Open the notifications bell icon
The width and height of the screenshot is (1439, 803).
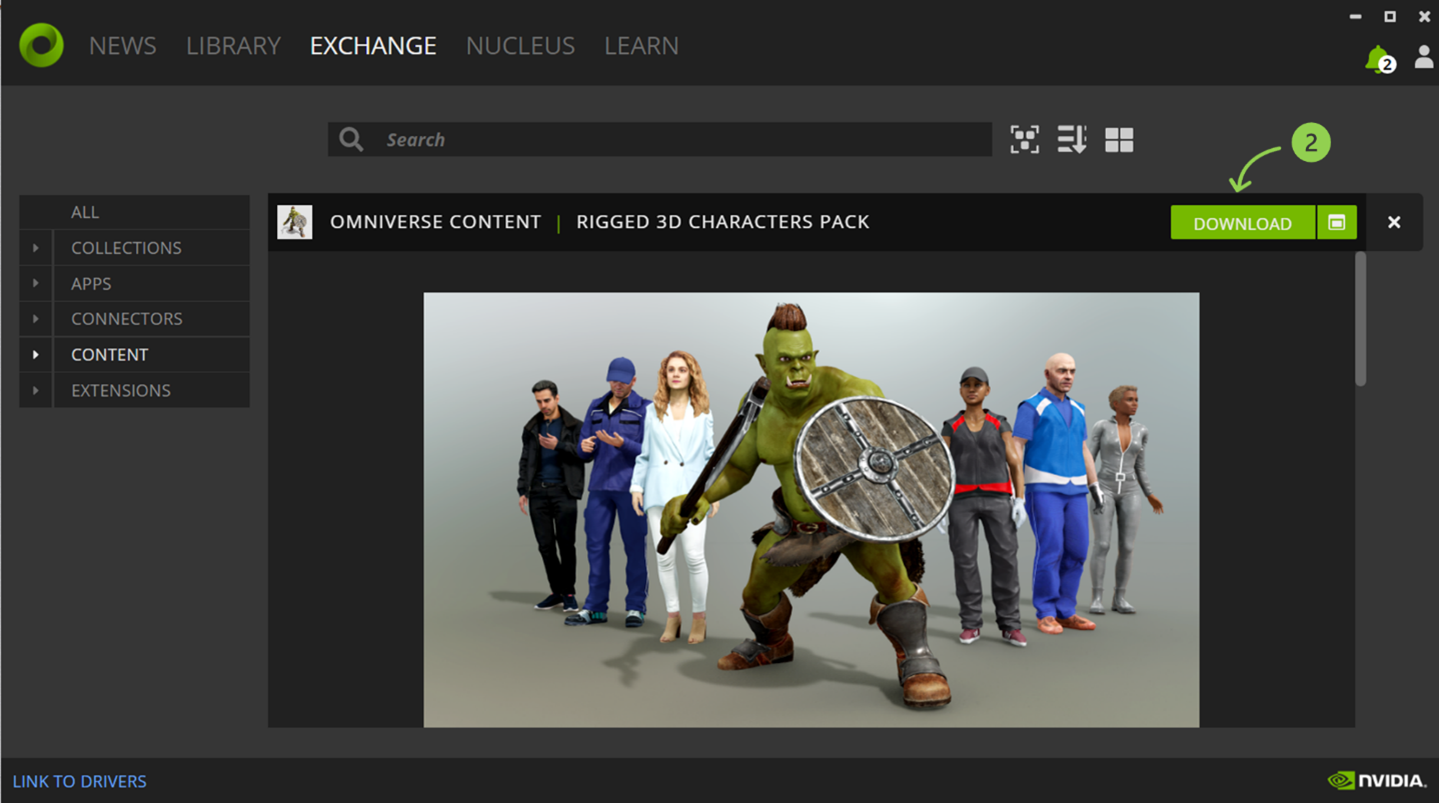1379,59
